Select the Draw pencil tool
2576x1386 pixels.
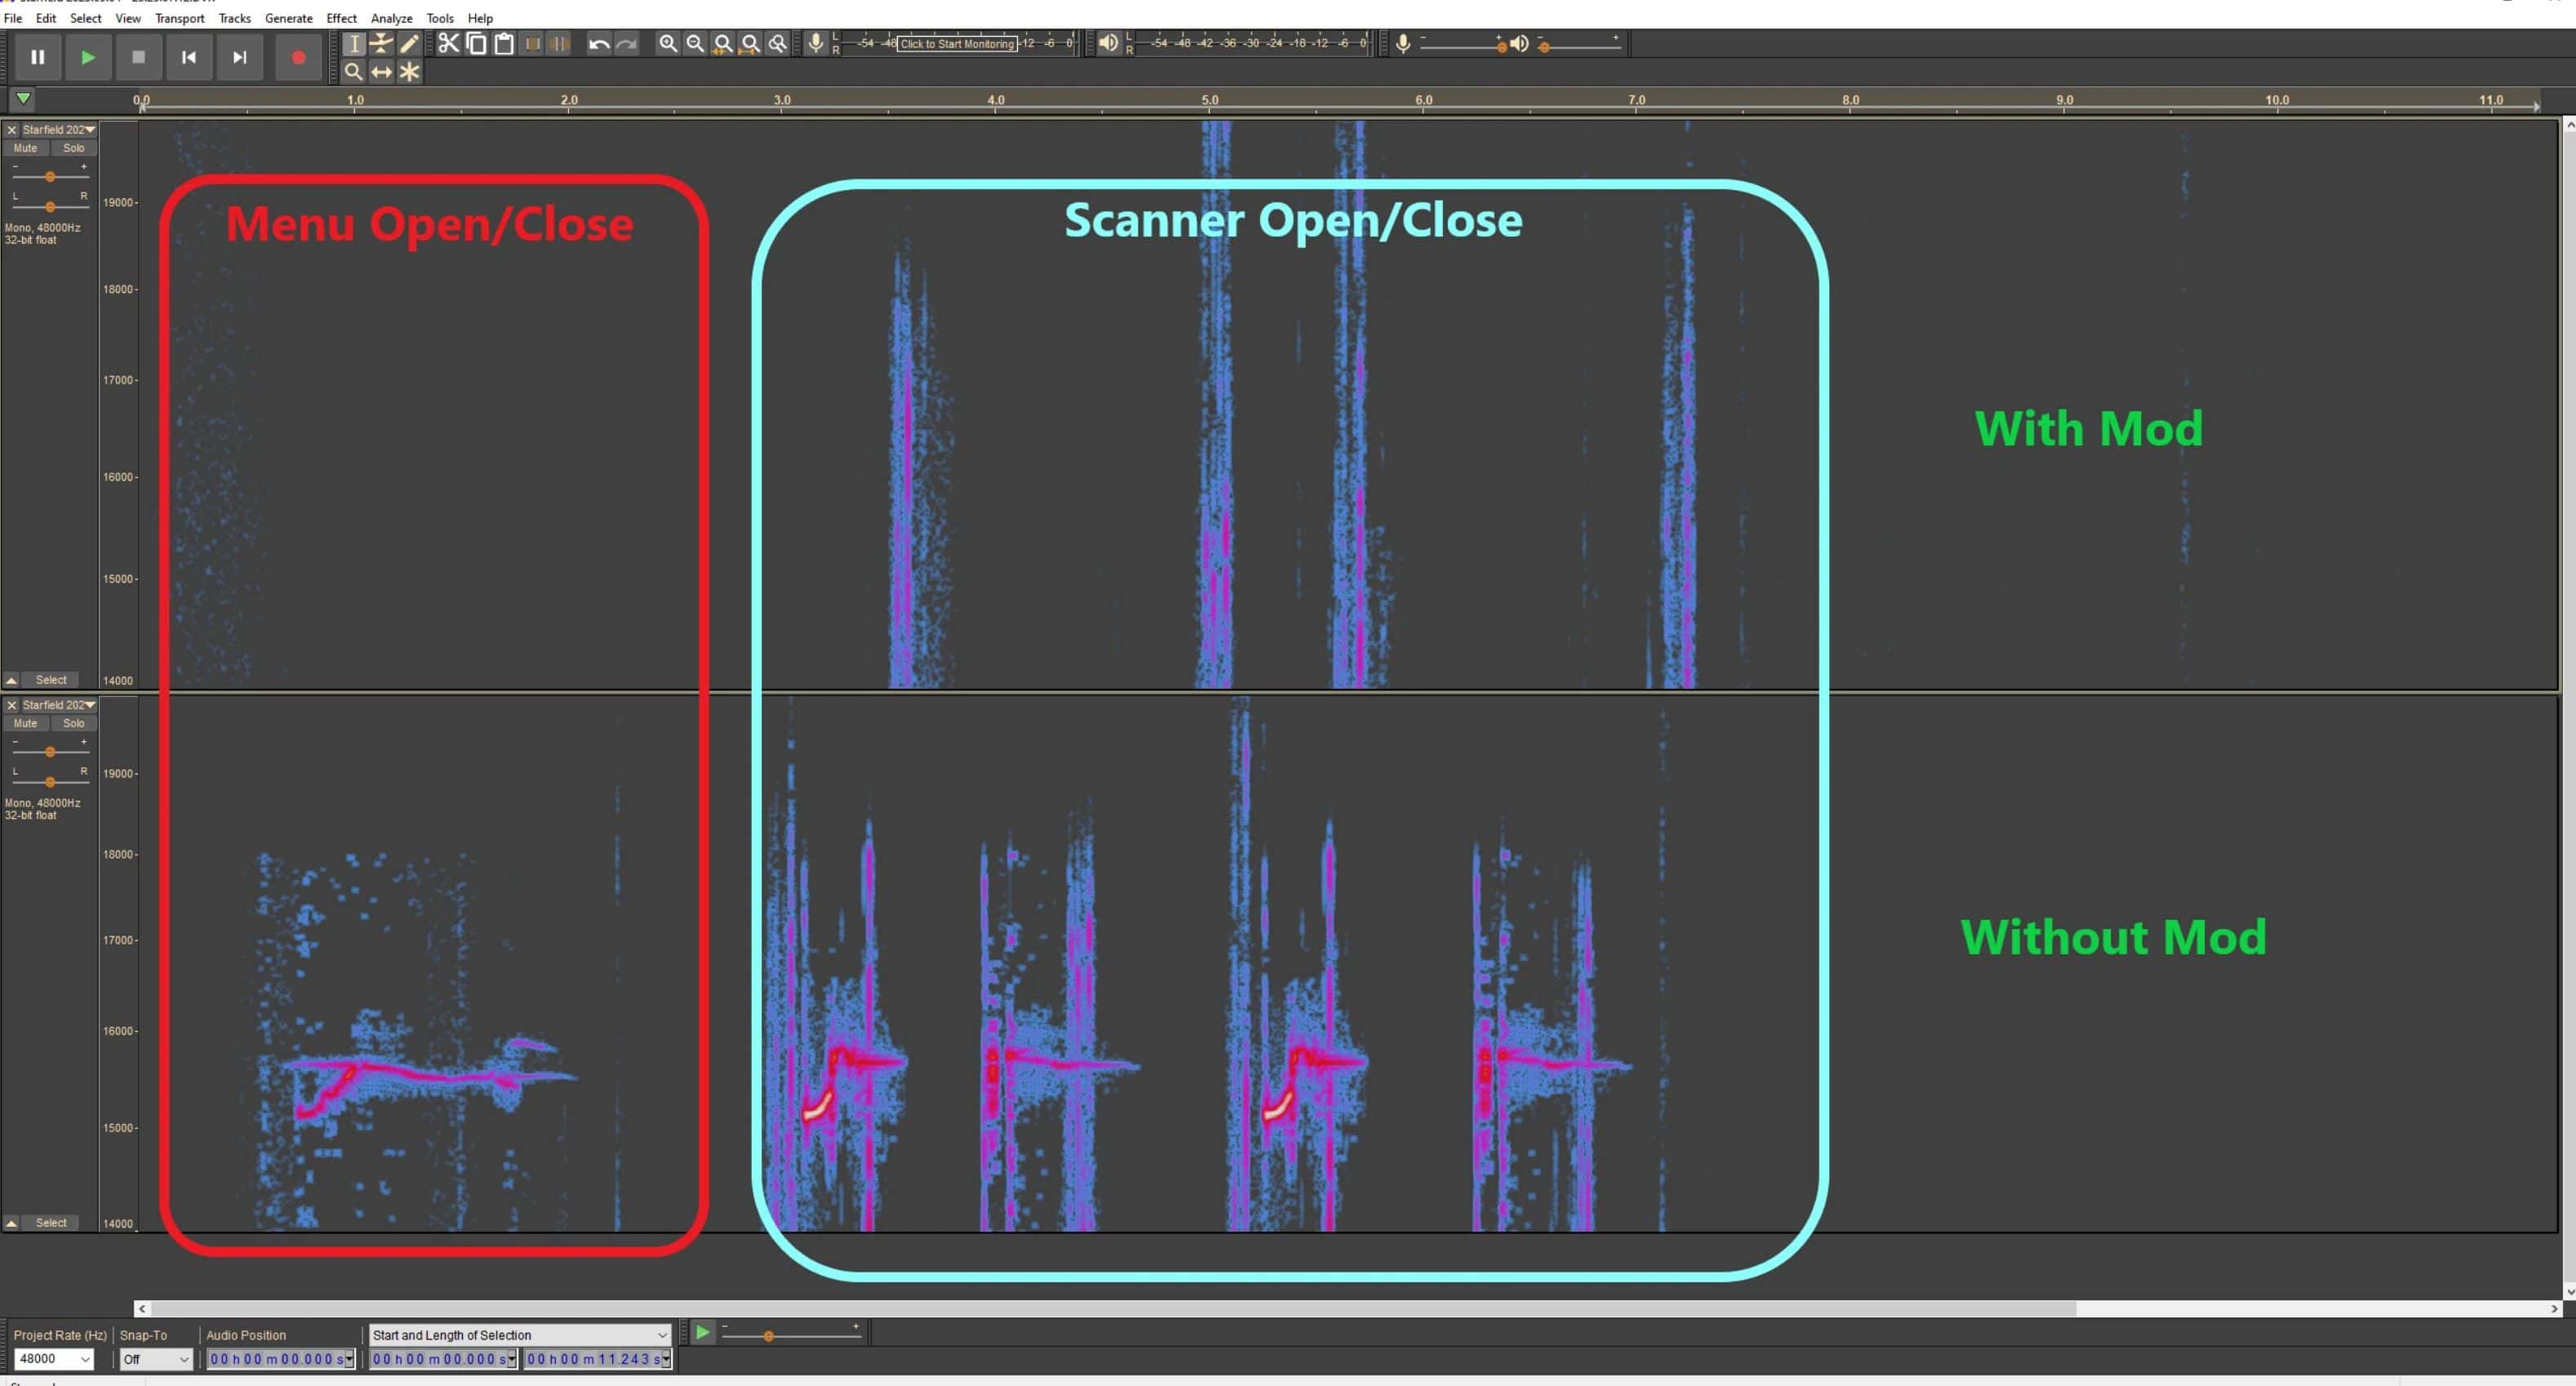[409, 43]
